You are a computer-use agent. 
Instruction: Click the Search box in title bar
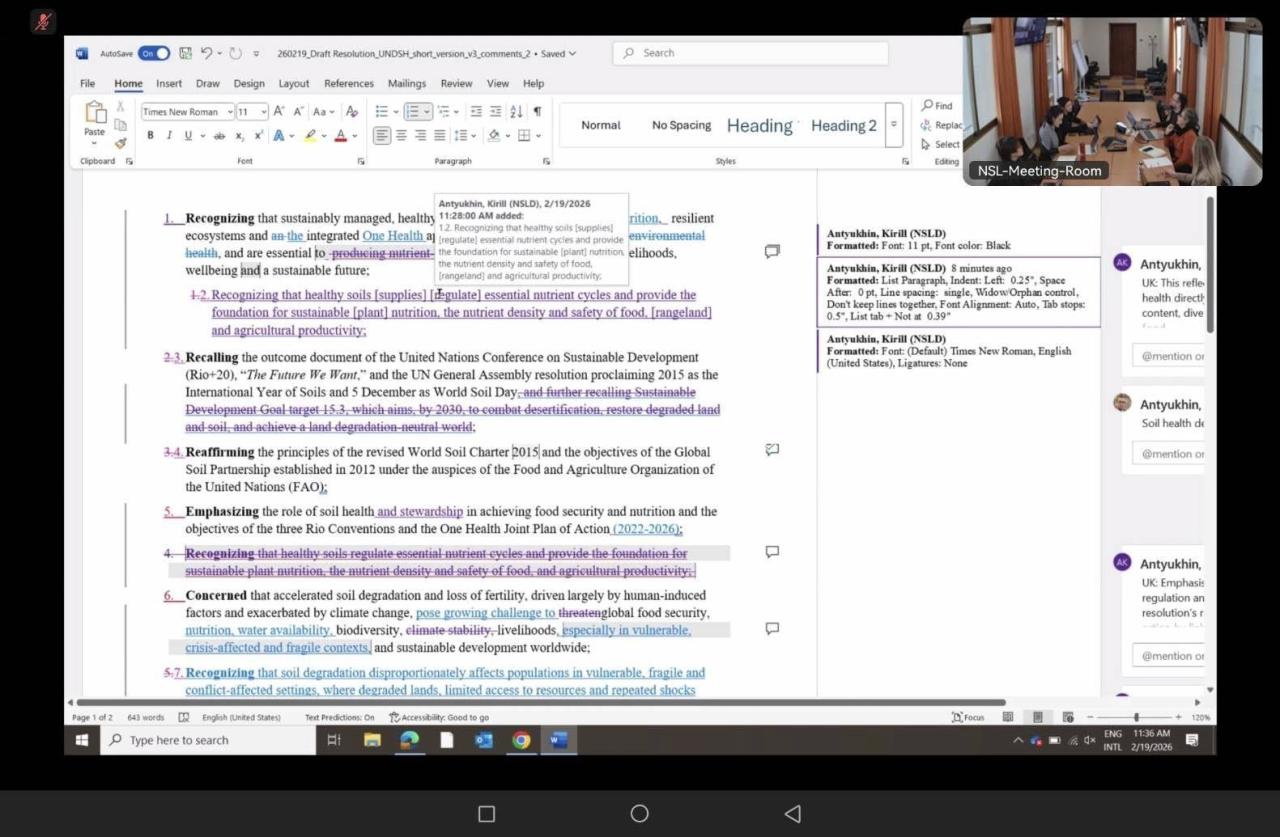point(750,53)
